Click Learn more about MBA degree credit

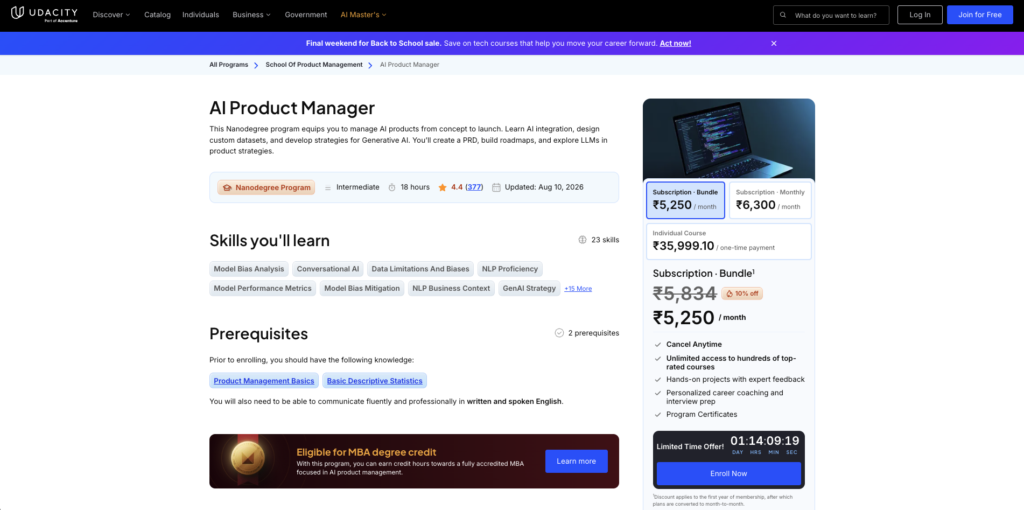pyautogui.click(x=576, y=461)
